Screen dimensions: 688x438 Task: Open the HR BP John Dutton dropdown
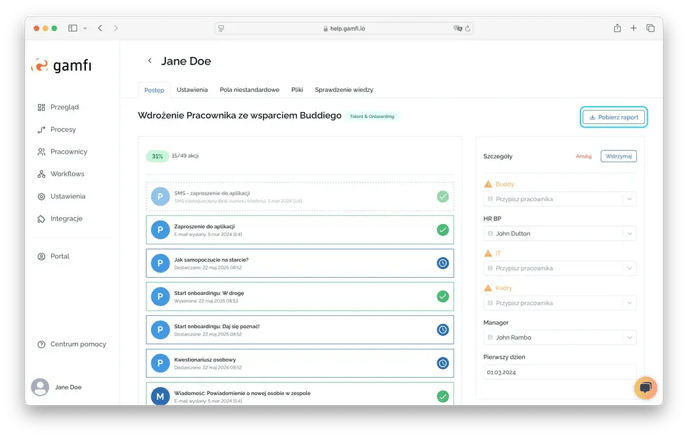pos(559,233)
